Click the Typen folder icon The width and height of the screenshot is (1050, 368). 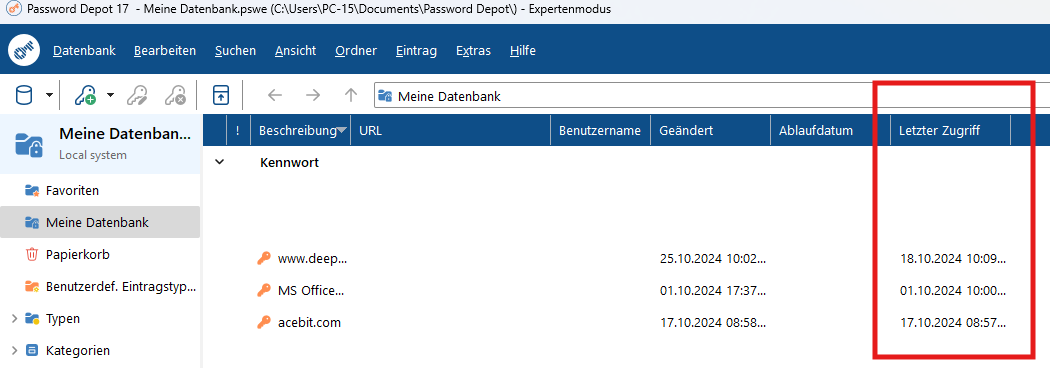[31, 318]
